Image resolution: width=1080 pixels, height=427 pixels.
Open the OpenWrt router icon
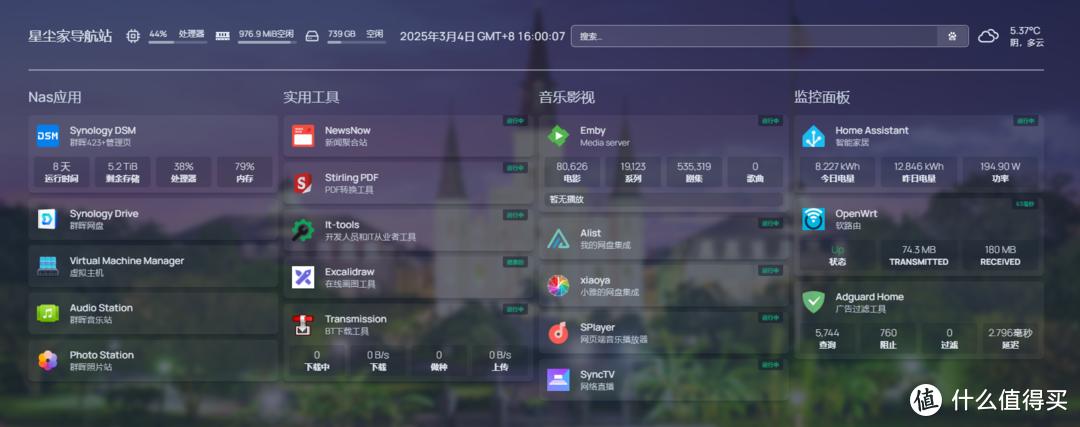813,219
